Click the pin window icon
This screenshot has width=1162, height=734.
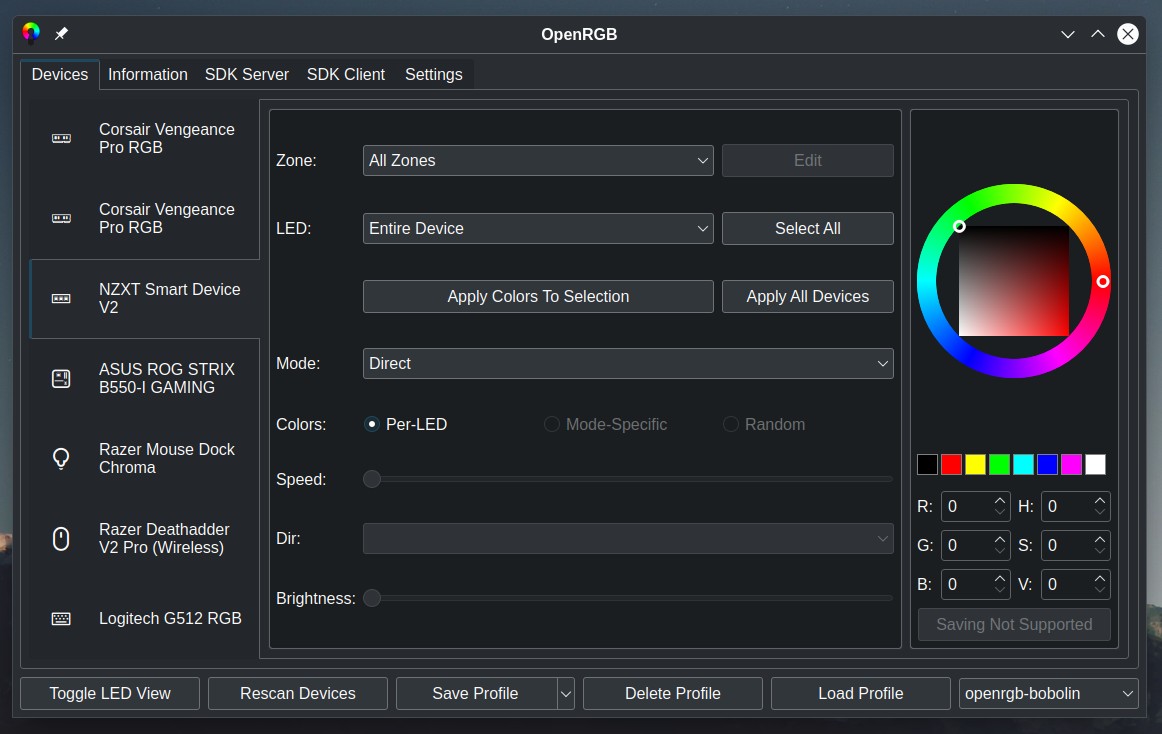click(62, 33)
